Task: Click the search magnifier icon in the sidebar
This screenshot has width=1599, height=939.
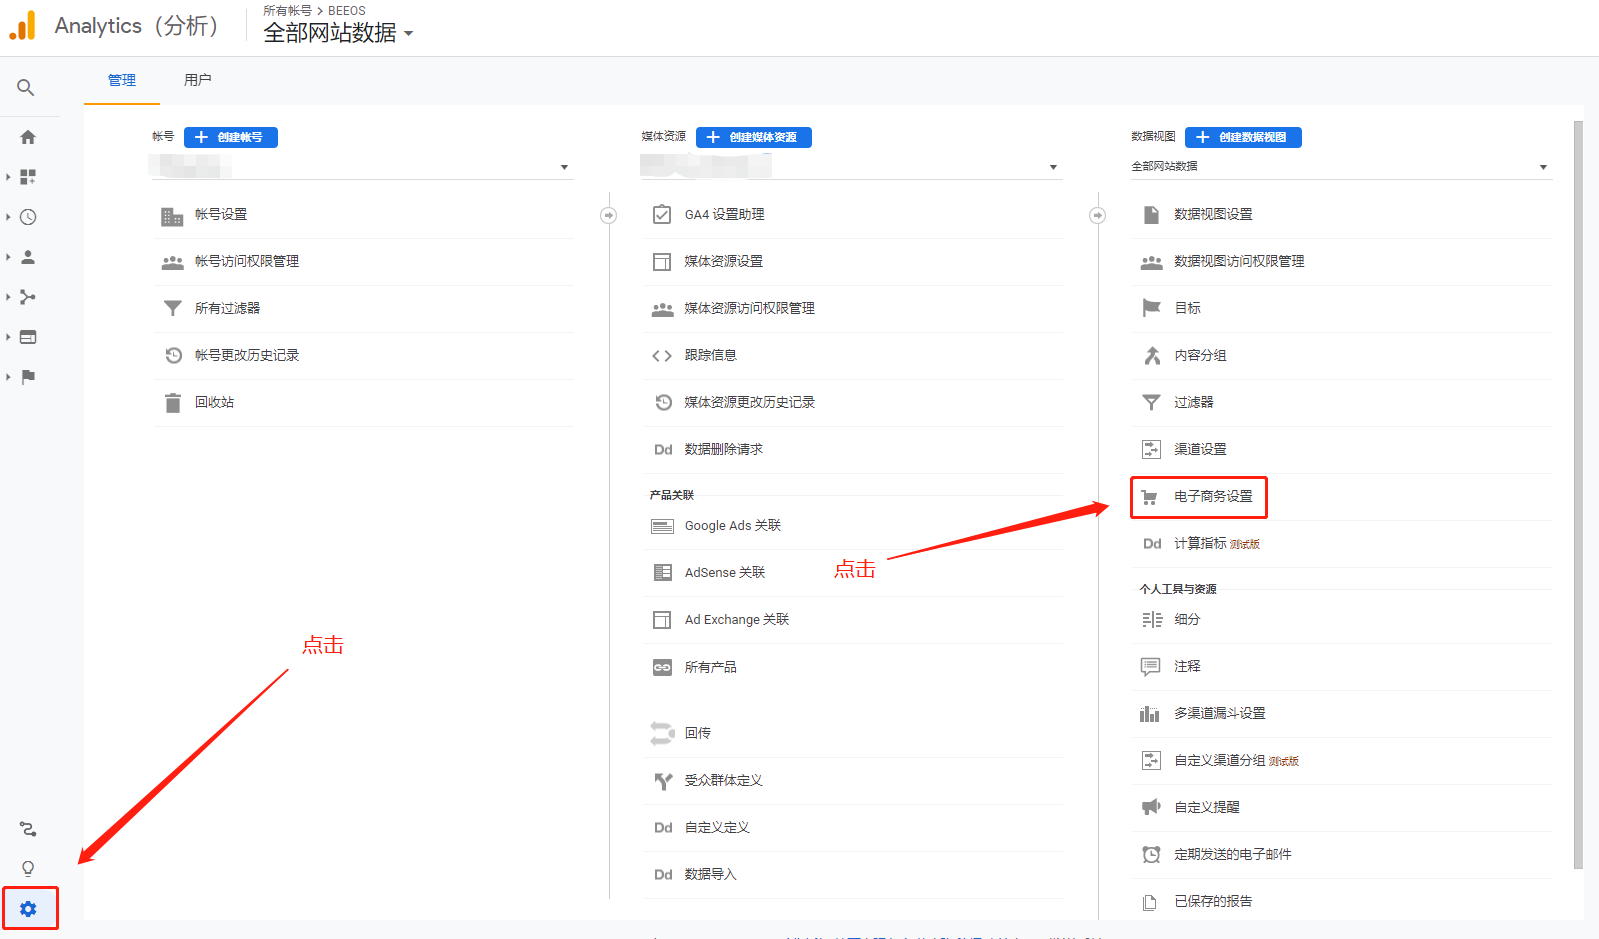Action: tap(26, 88)
